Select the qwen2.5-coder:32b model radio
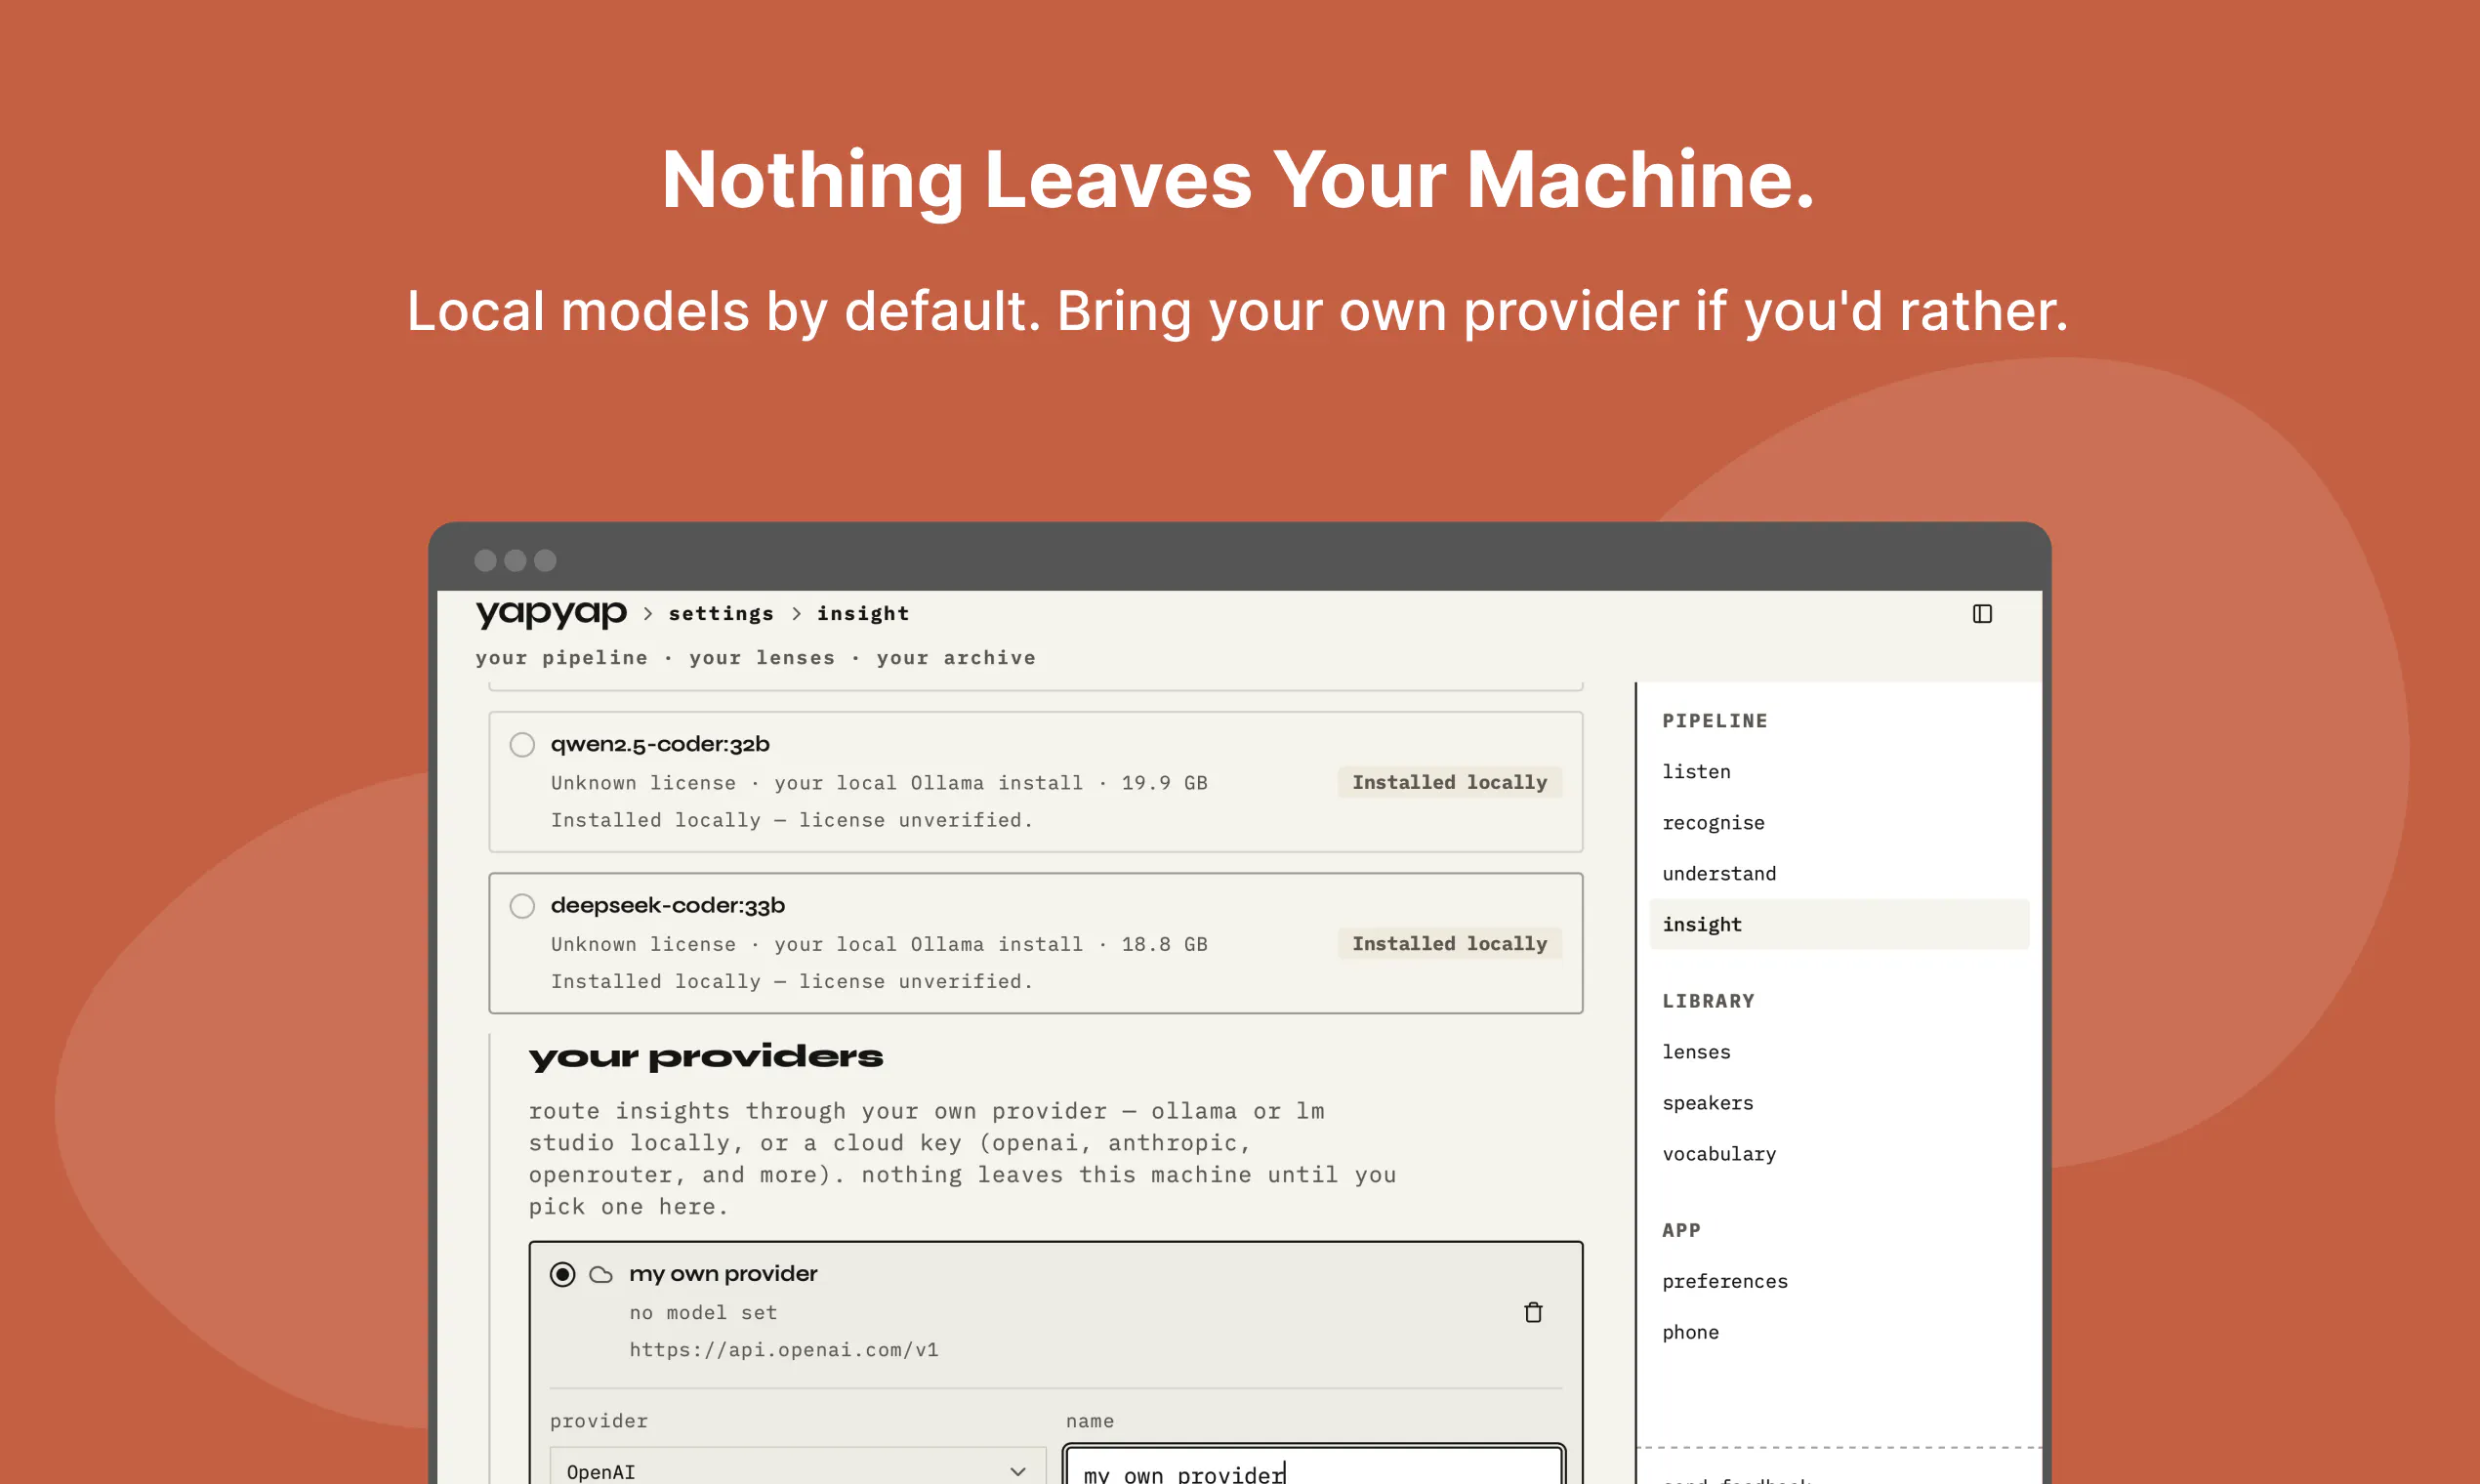 point(522,745)
